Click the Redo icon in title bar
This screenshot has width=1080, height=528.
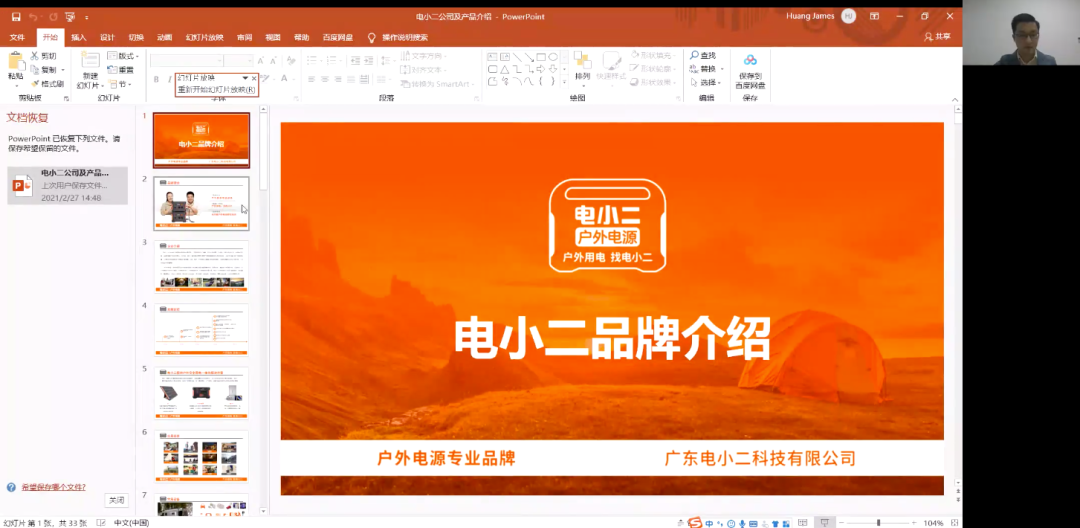tap(53, 17)
